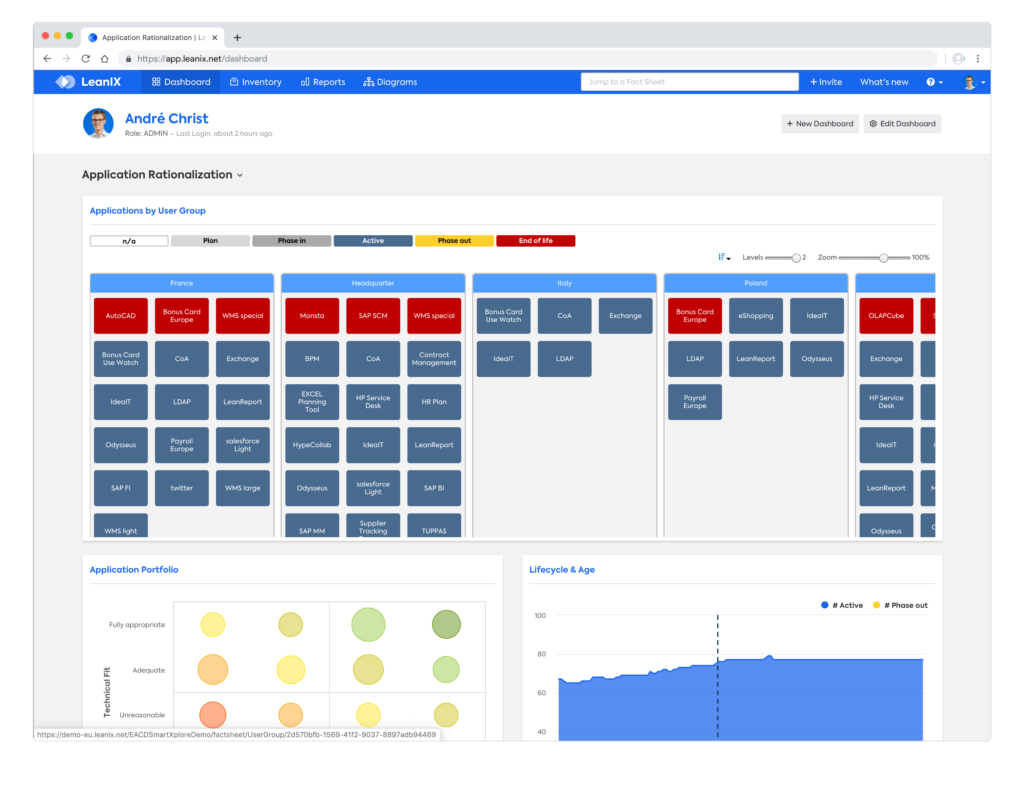
Task: Click the LeanIX logo icon
Action: pos(65,82)
